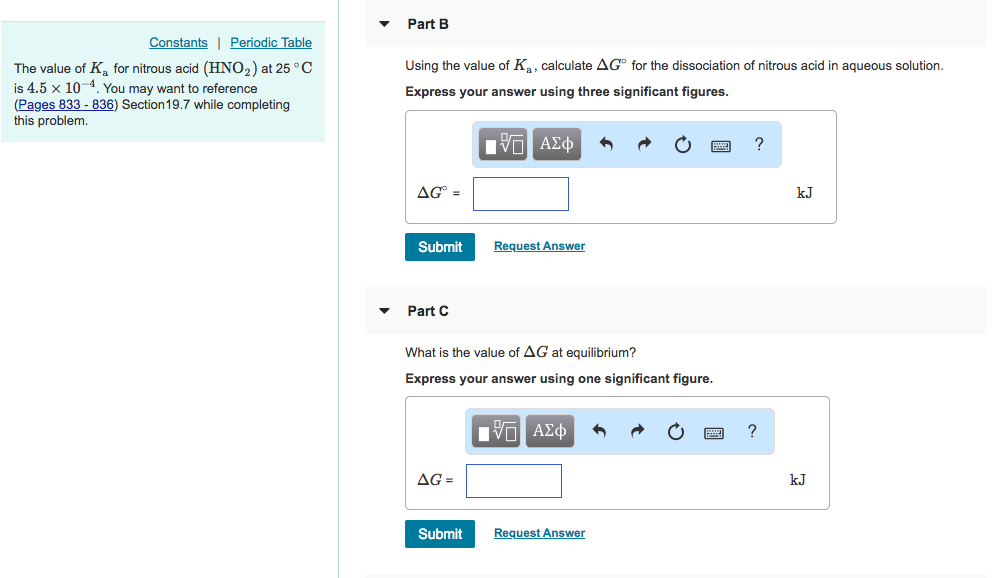992x578 pixels.
Task: Select the Greek symbols ΑΣφ icon in Part B
Action: pos(556,144)
